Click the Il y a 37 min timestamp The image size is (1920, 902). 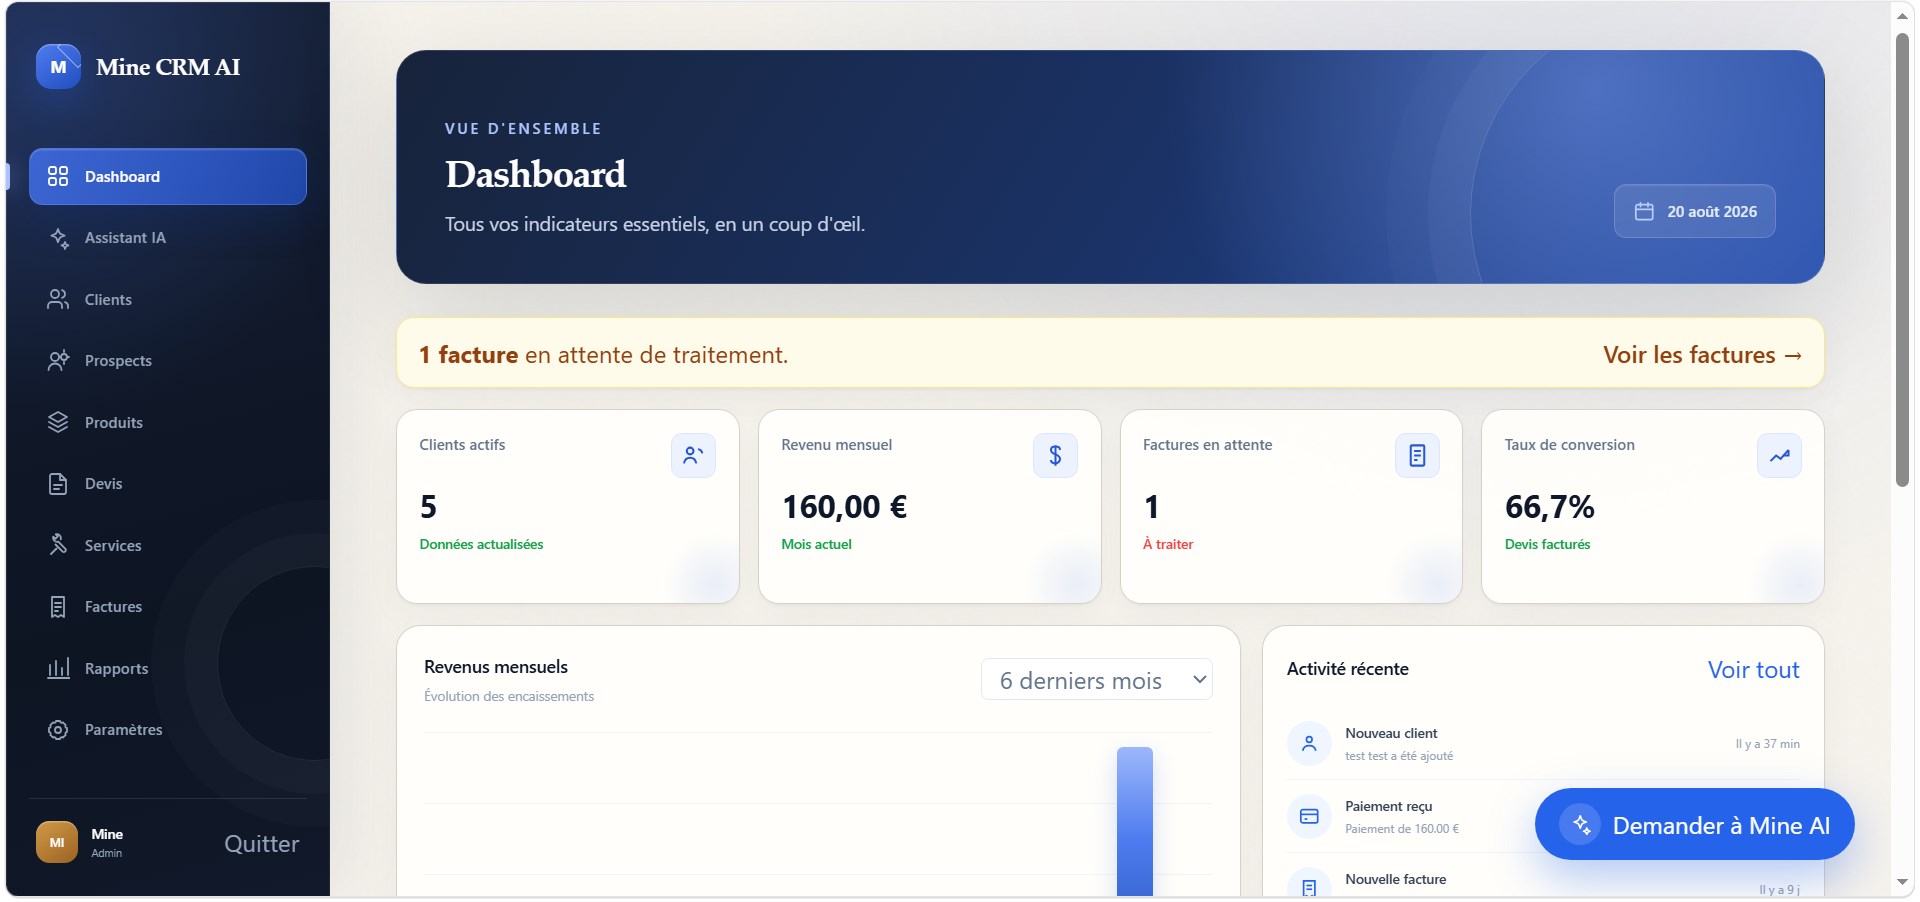point(1767,744)
